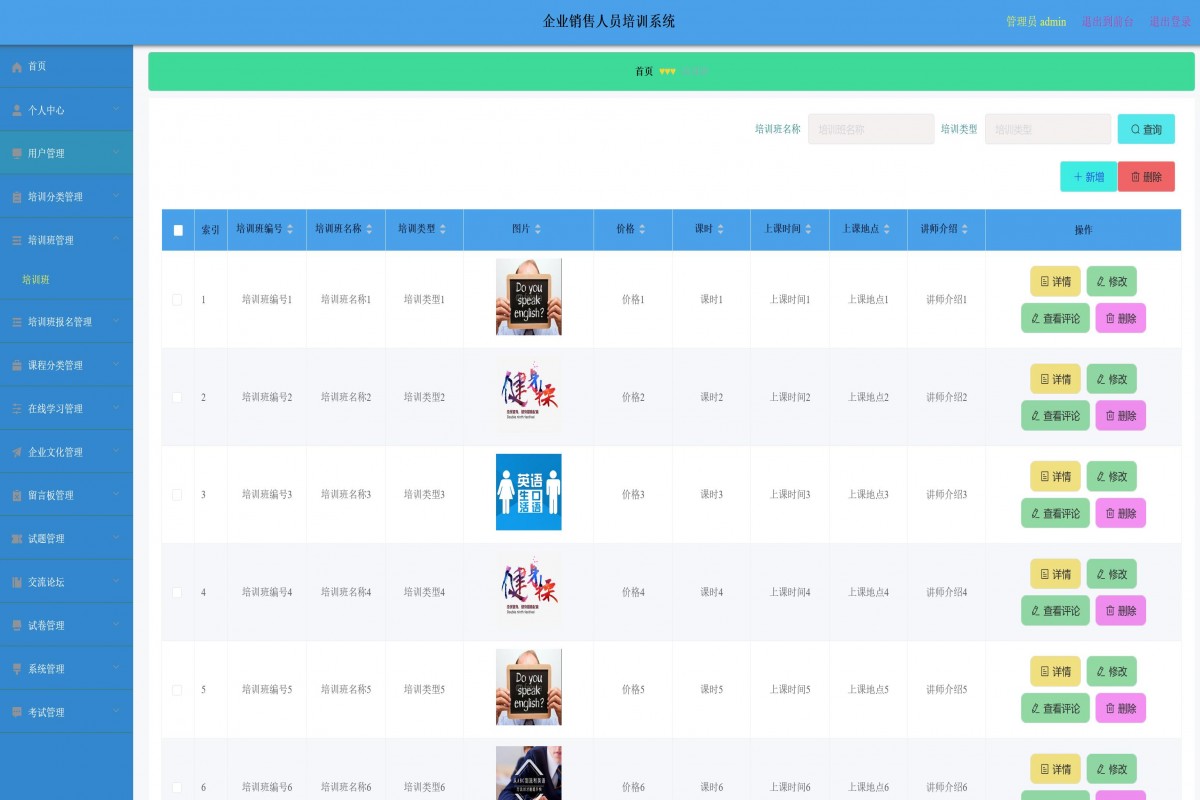This screenshot has width=1200, height=800.
Task: Click 查看评论 for row 2
Action: tap(1055, 416)
